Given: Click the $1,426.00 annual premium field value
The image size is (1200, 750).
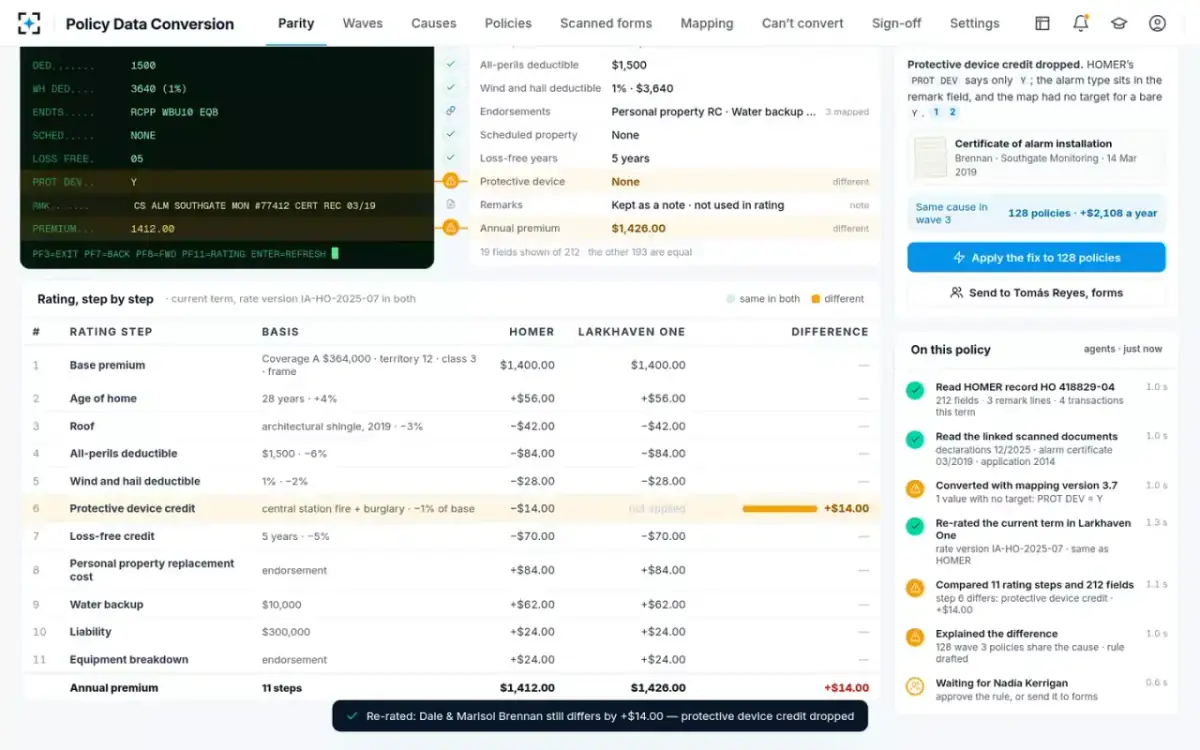Looking at the screenshot, I should [x=639, y=228].
